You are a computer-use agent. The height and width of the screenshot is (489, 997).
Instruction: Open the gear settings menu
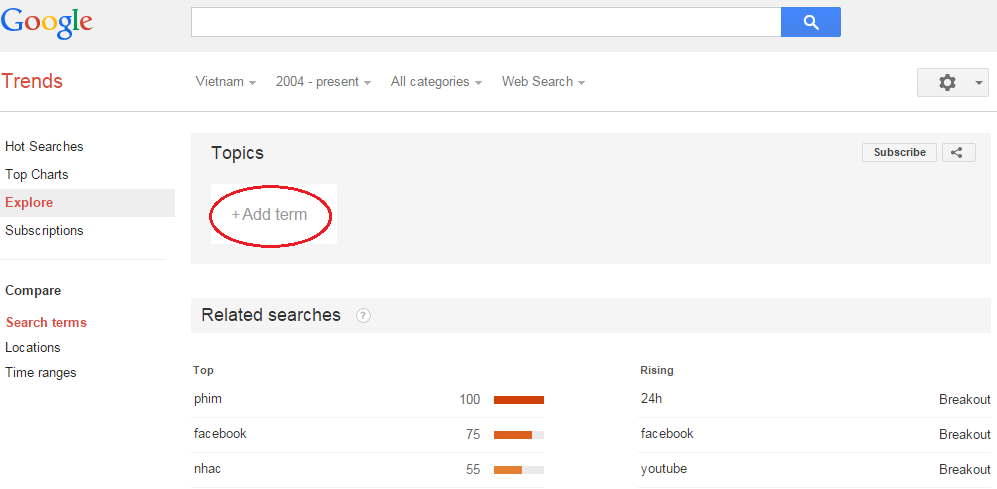(x=952, y=83)
